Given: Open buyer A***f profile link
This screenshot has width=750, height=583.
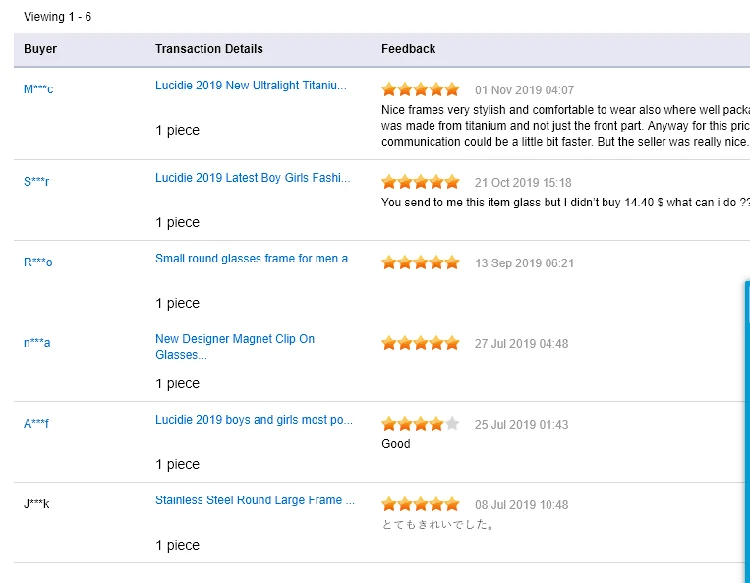Looking at the screenshot, I should (x=36, y=423).
